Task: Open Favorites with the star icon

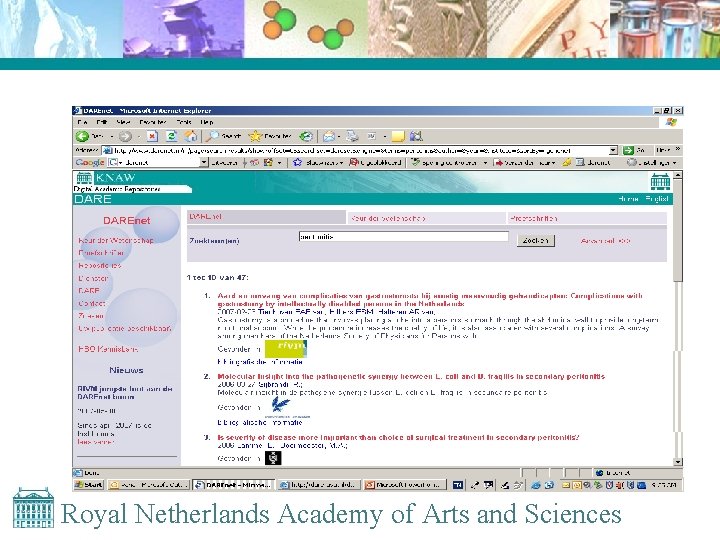Action: 255,136
